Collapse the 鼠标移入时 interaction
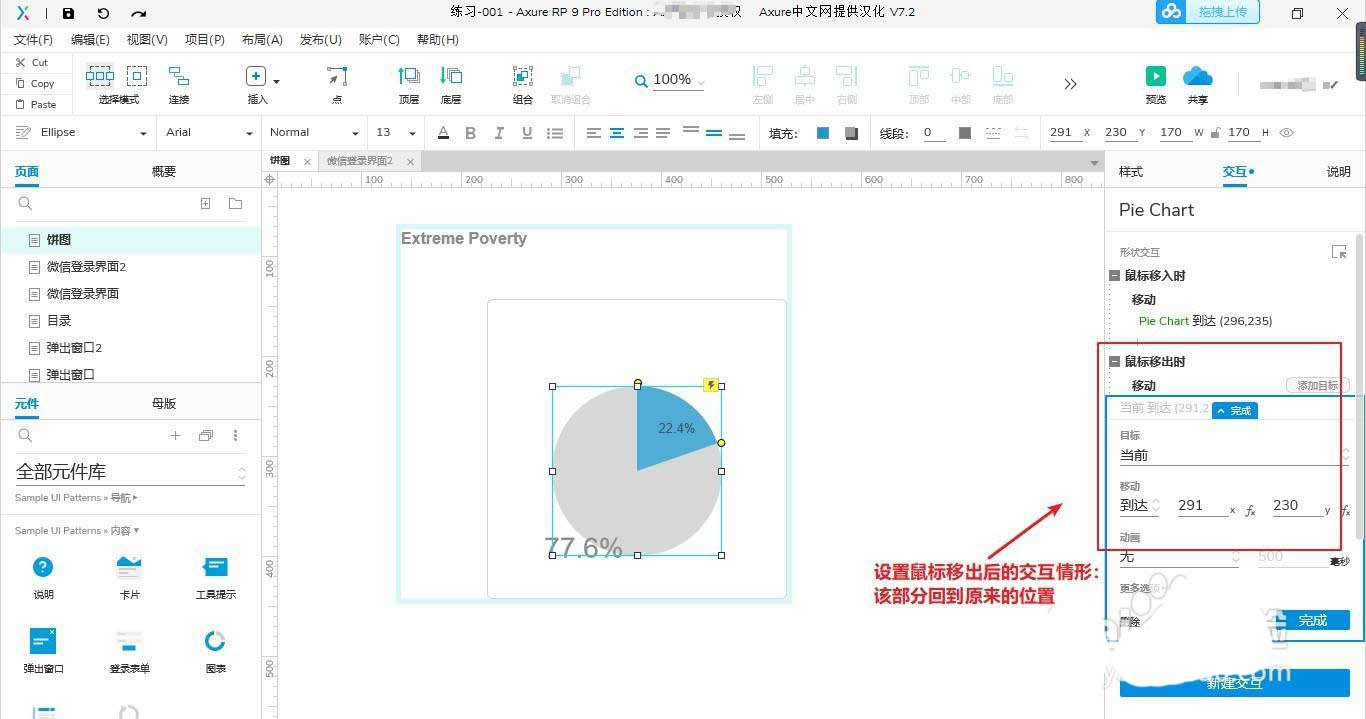 (x=1115, y=276)
